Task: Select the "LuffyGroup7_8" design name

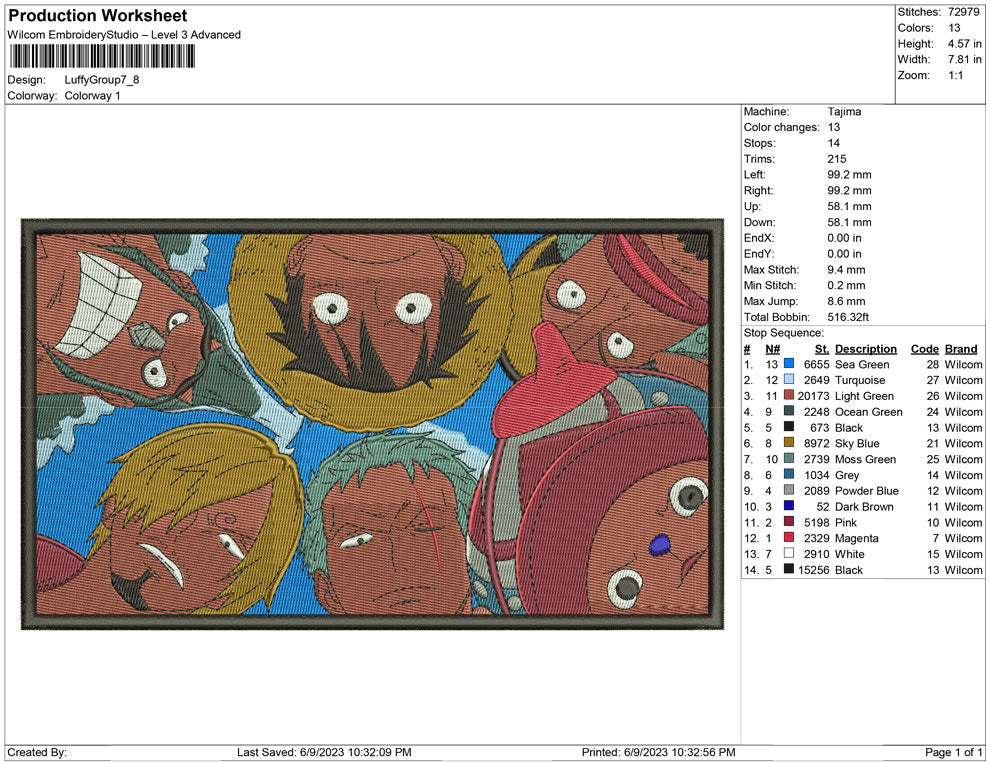Action: tap(102, 80)
